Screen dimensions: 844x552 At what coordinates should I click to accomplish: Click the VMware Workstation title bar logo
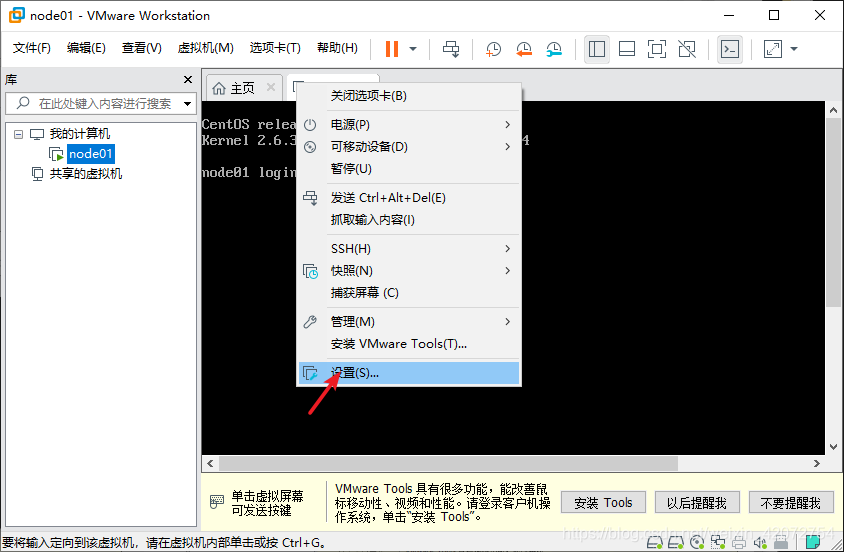[x=17, y=15]
